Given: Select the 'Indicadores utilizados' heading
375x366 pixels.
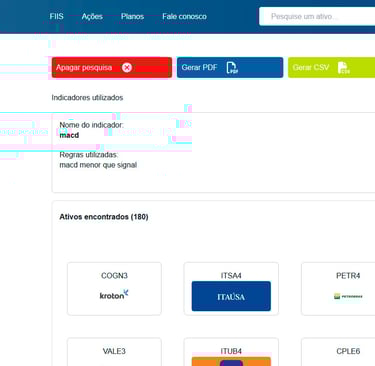Looking at the screenshot, I should 87,98.
